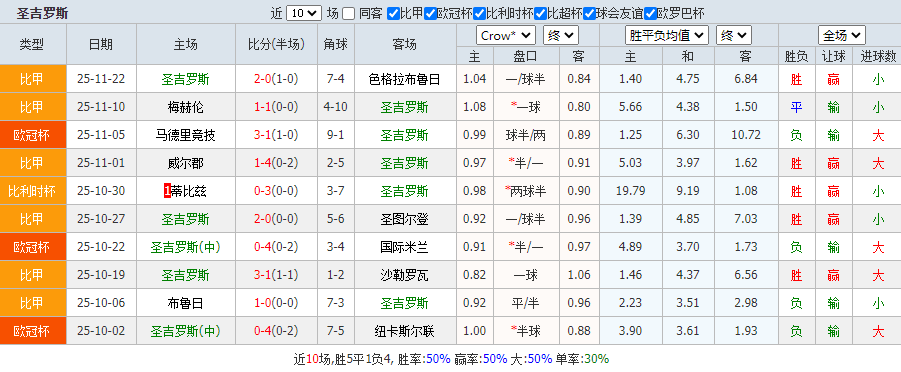Uncheck the 比超杯 filter checkbox
This screenshot has height=372, width=901.
540,13
